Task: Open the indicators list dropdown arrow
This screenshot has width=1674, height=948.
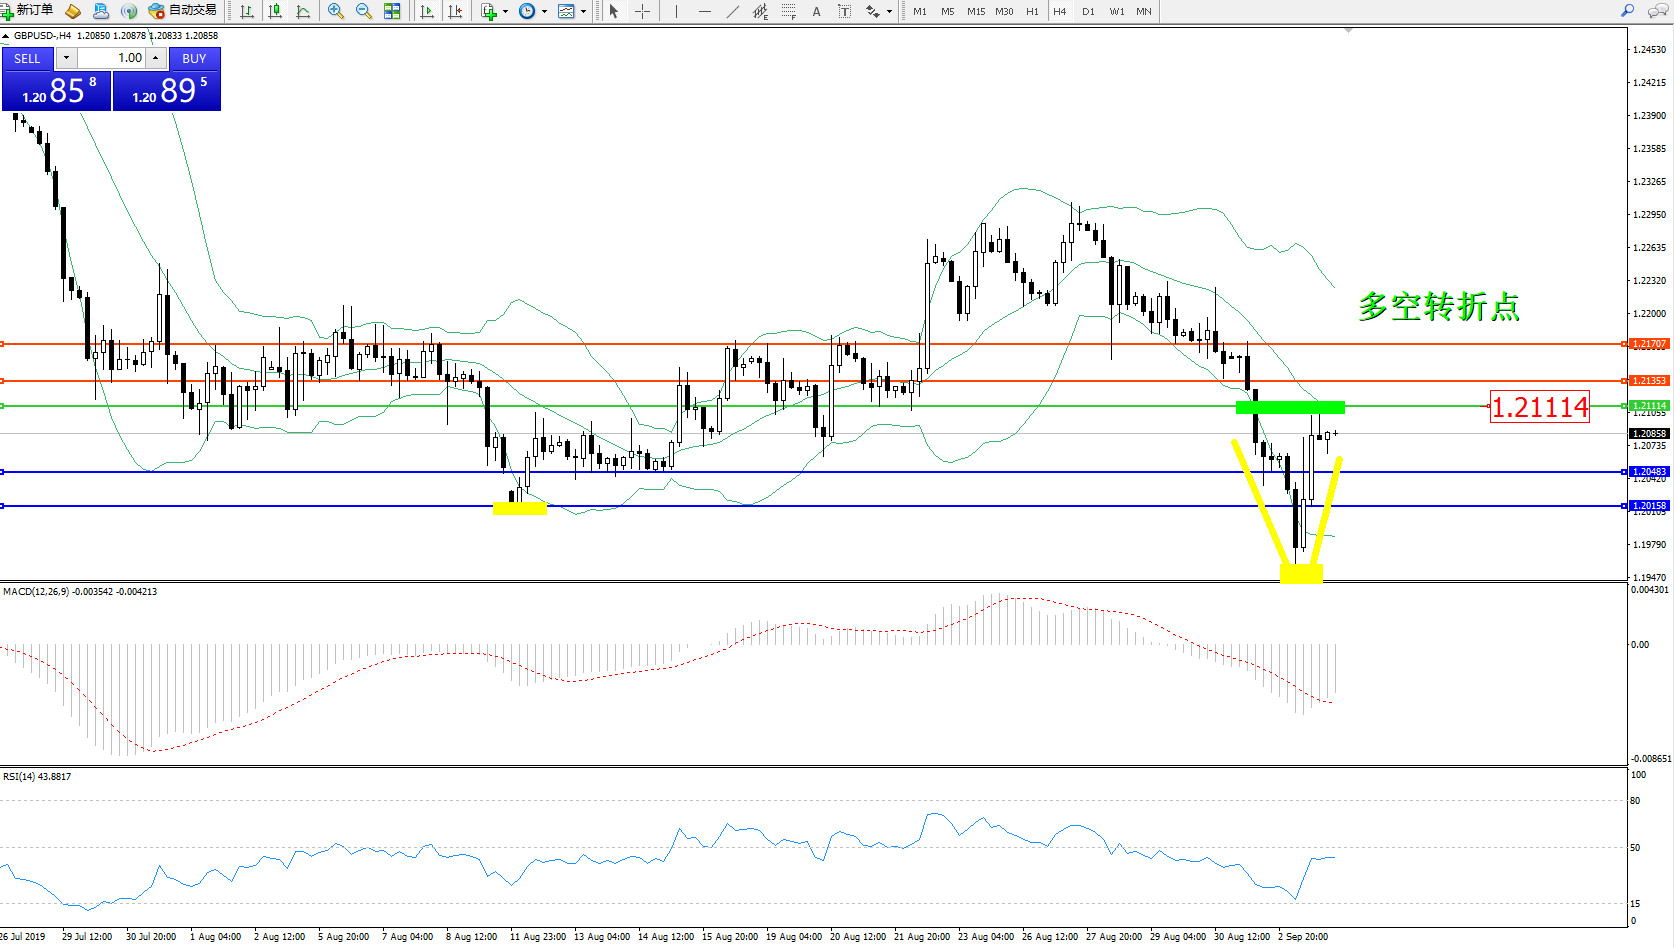Action: pos(505,12)
